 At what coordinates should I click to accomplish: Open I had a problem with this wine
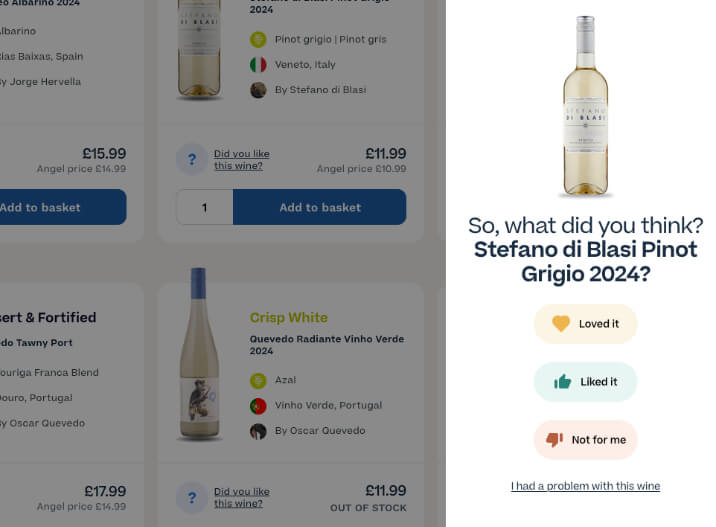pyautogui.click(x=585, y=486)
